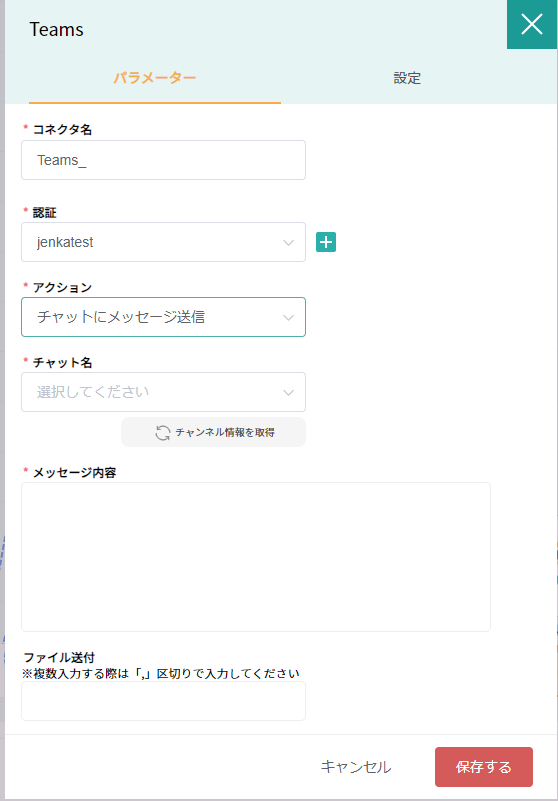Viewport: 558px width, 801px height.
Task: Select the jenkatest authentication value
Action: point(65,242)
